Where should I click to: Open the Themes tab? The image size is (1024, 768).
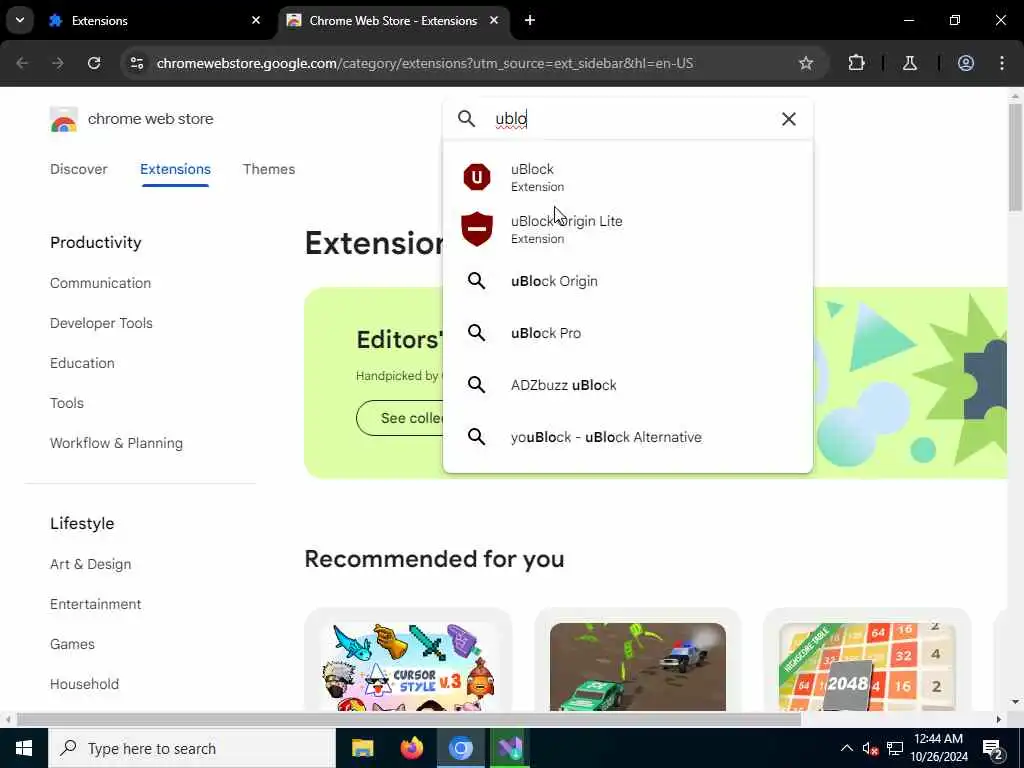click(x=269, y=169)
